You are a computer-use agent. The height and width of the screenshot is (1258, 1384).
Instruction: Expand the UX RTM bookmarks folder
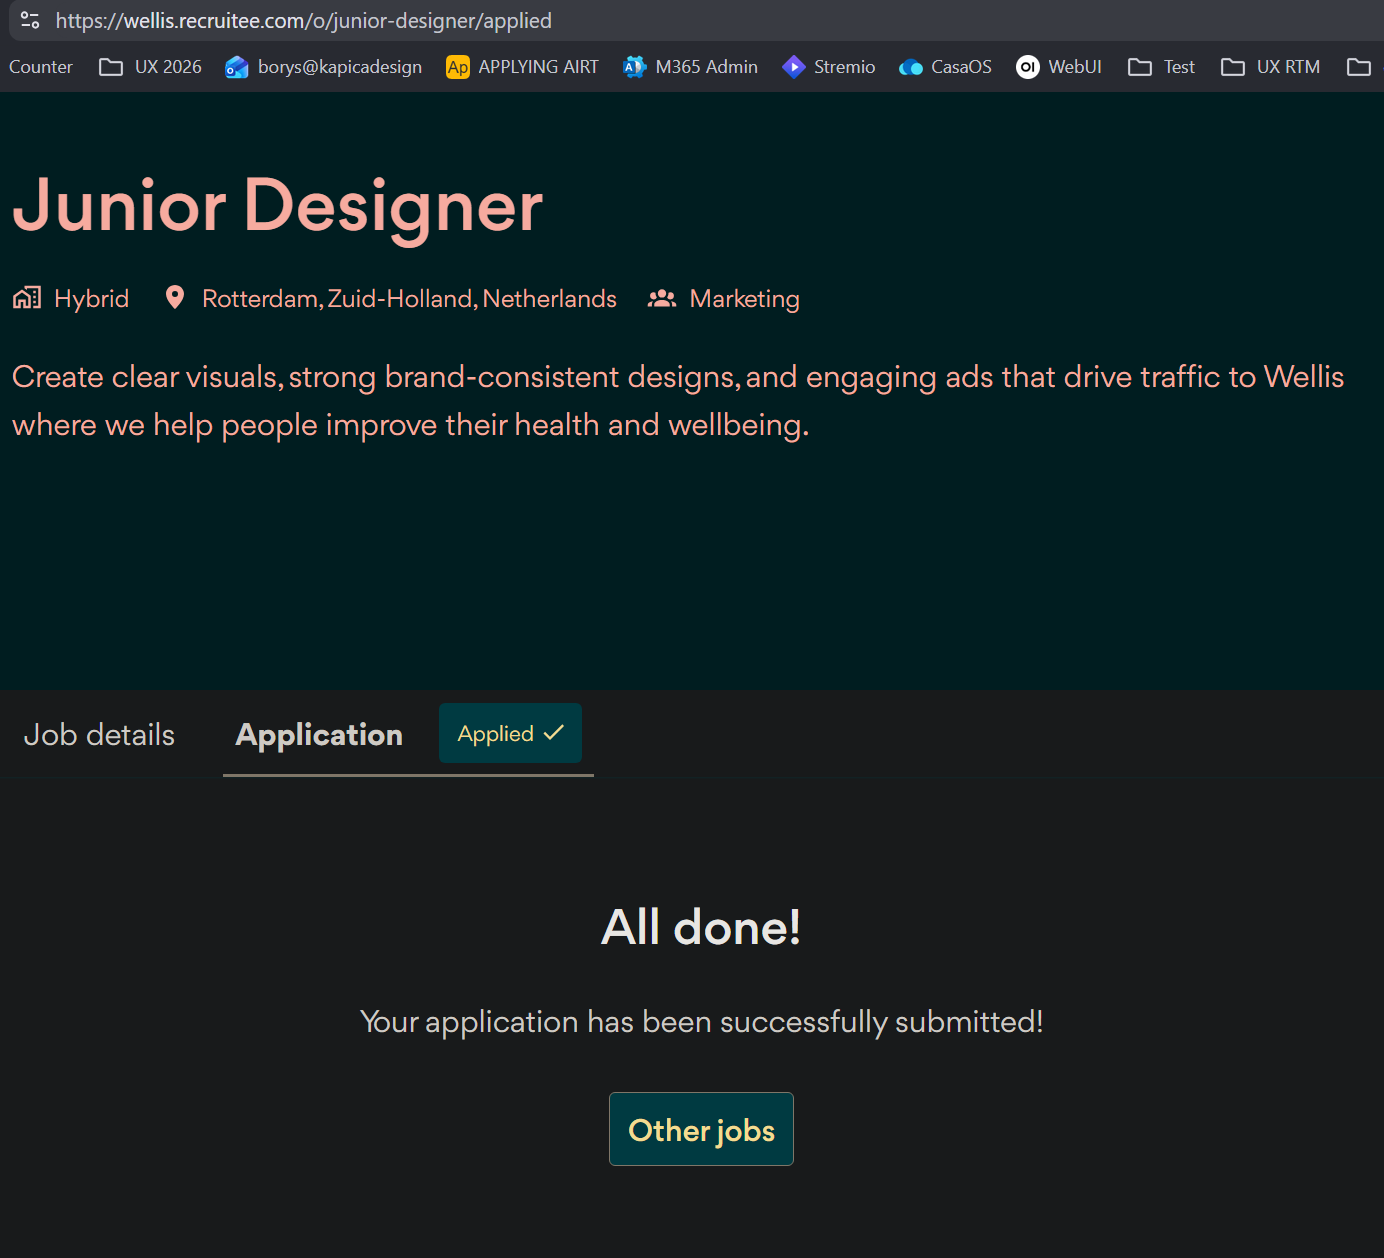(1270, 67)
